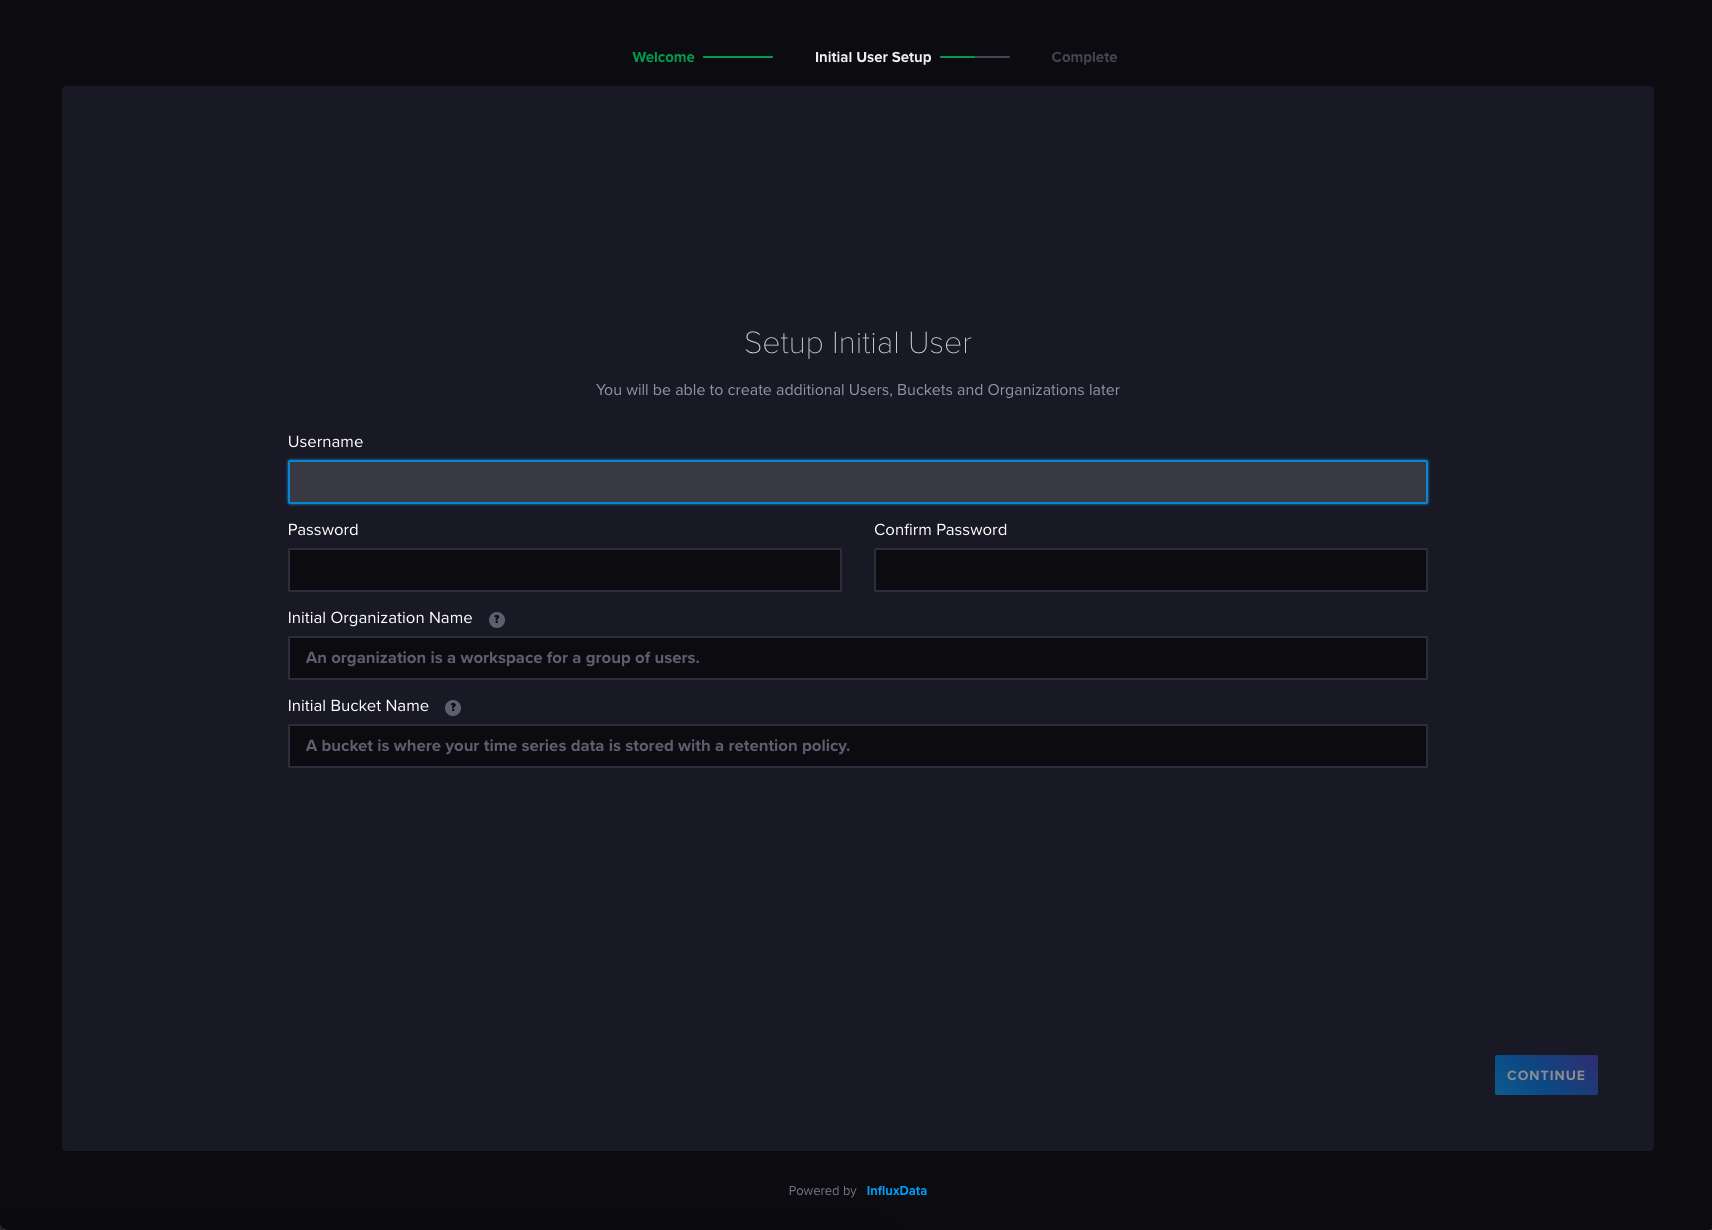Screen dimensions: 1712x1230
Task: Click the Username label text
Action: pos(325,442)
